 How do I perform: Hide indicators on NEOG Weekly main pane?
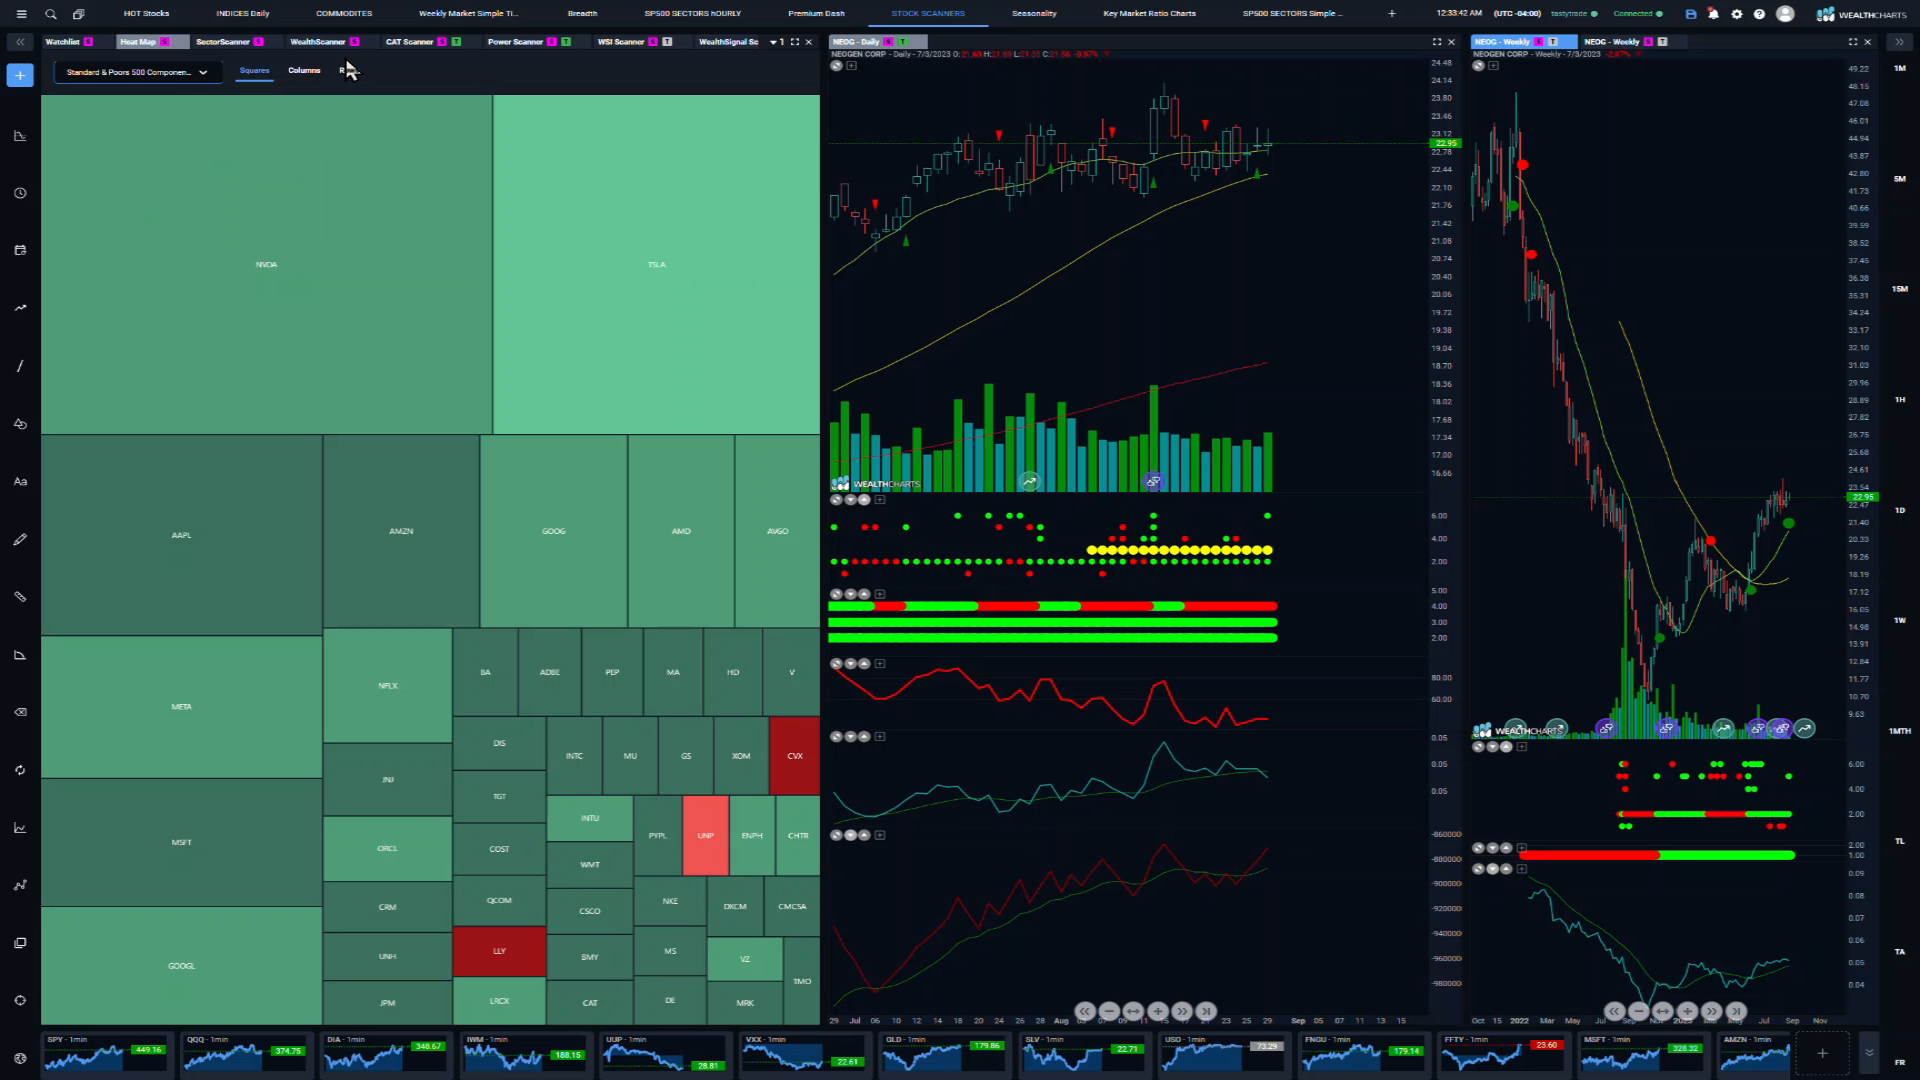point(1478,66)
